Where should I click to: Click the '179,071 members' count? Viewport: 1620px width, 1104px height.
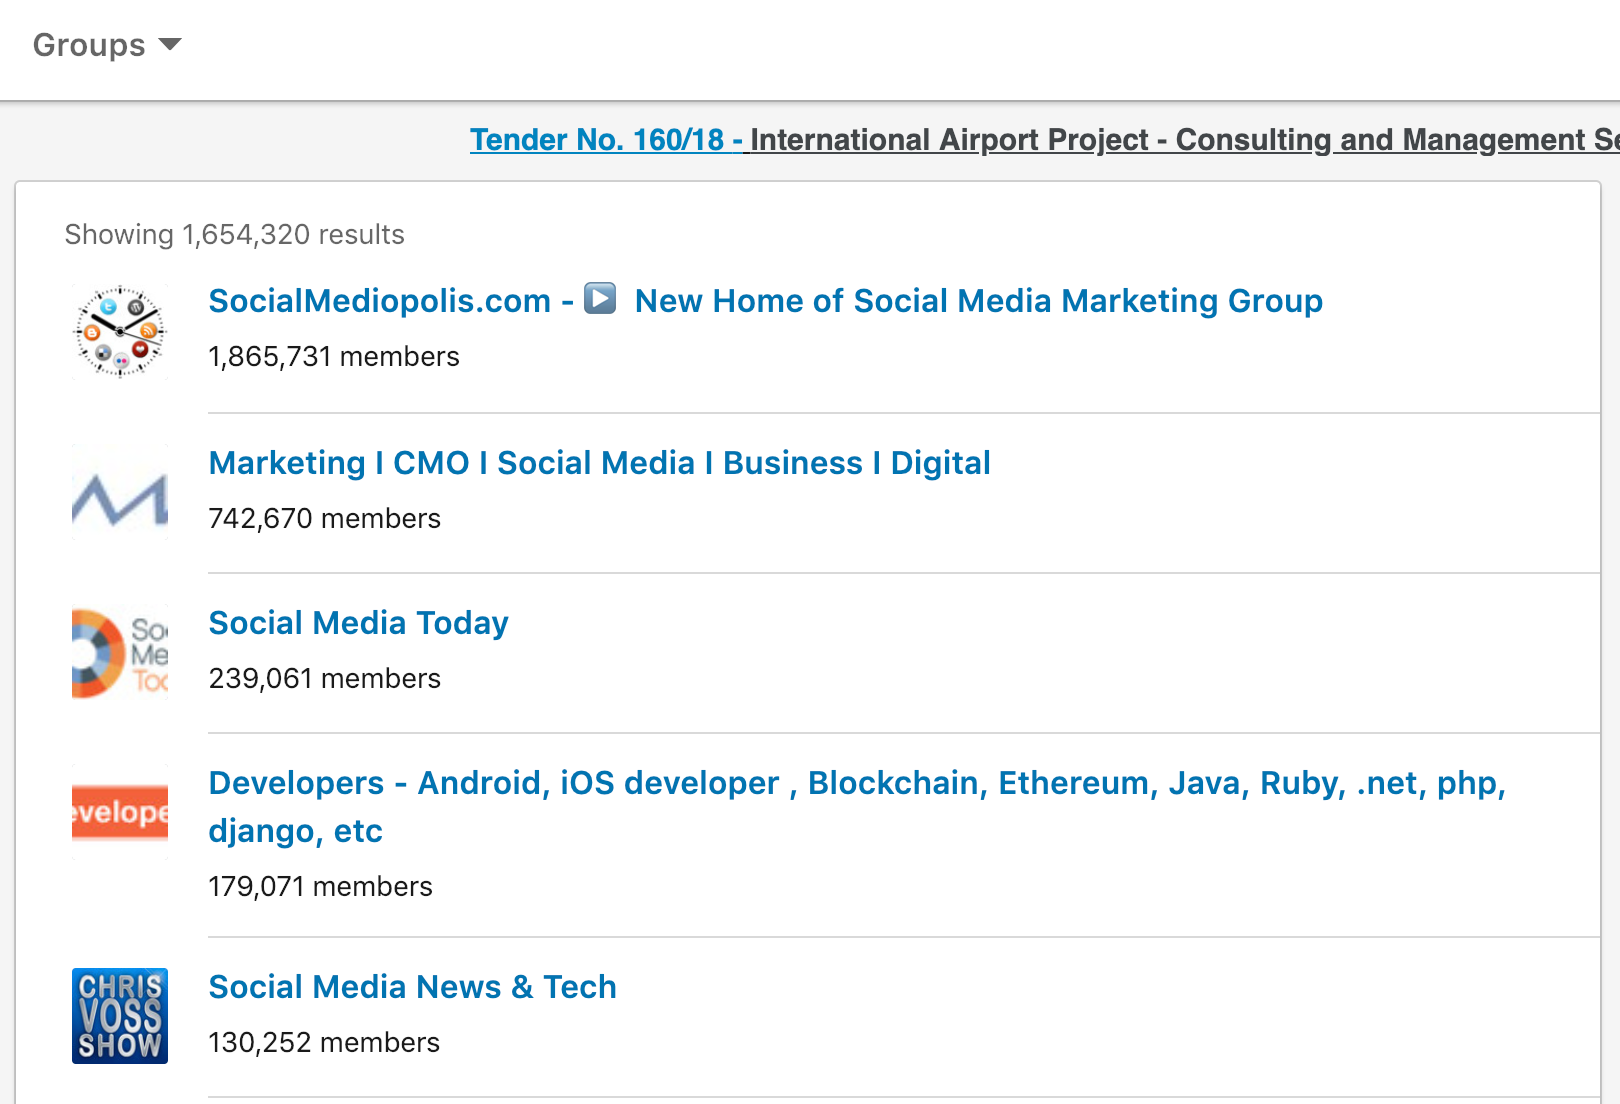tap(320, 887)
